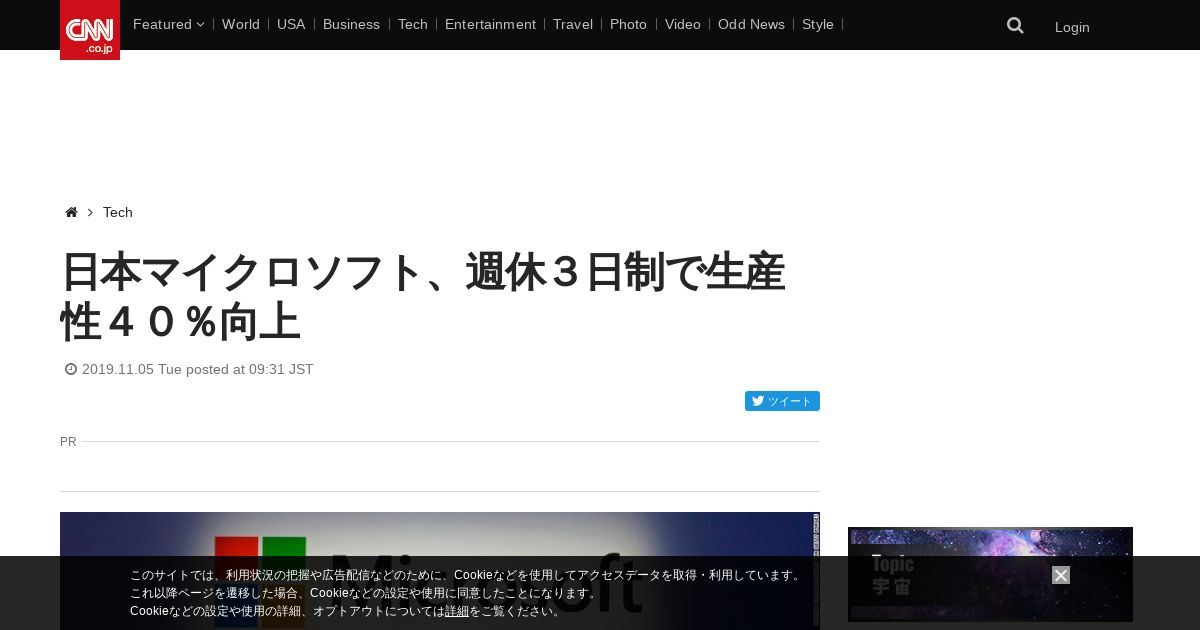Open the Video section
Viewport: 1200px width, 630px height.
click(683, 24)
